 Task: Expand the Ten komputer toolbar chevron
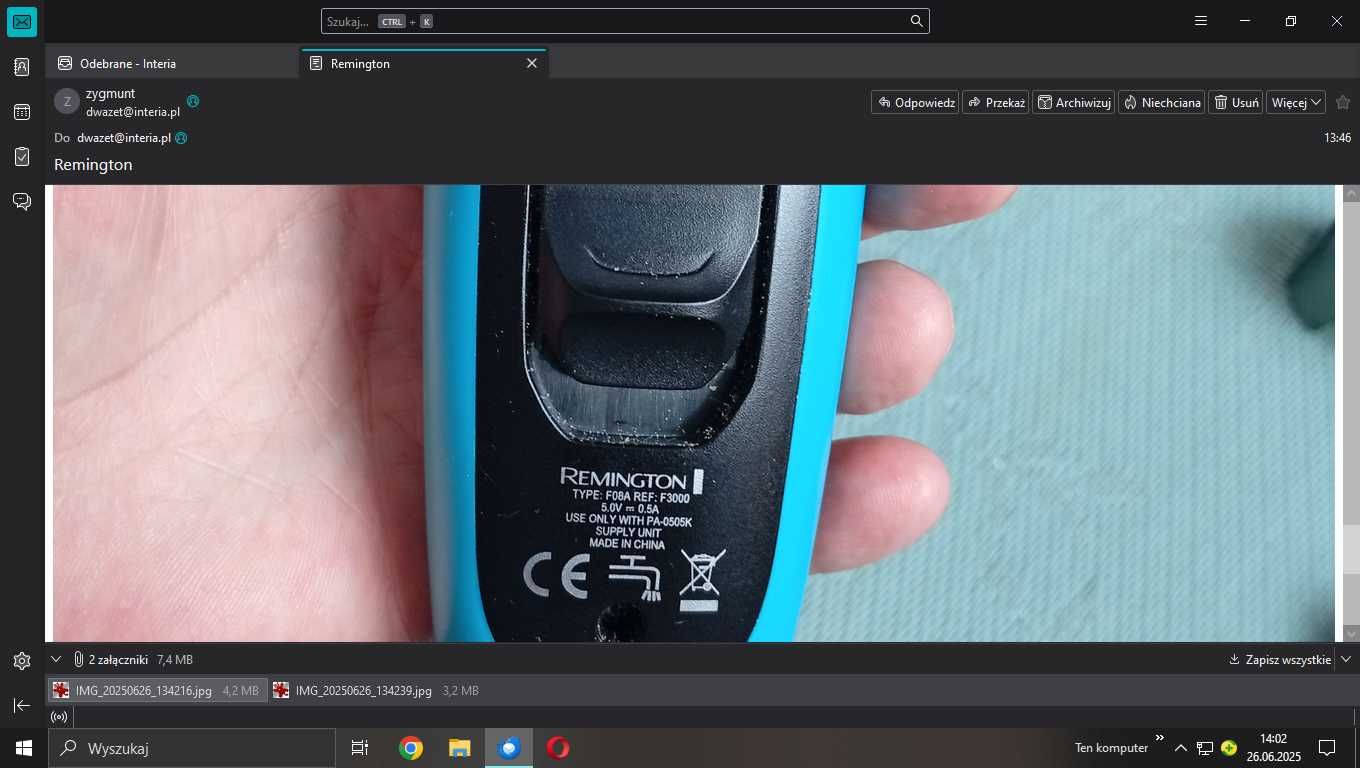pos(1160,738)
